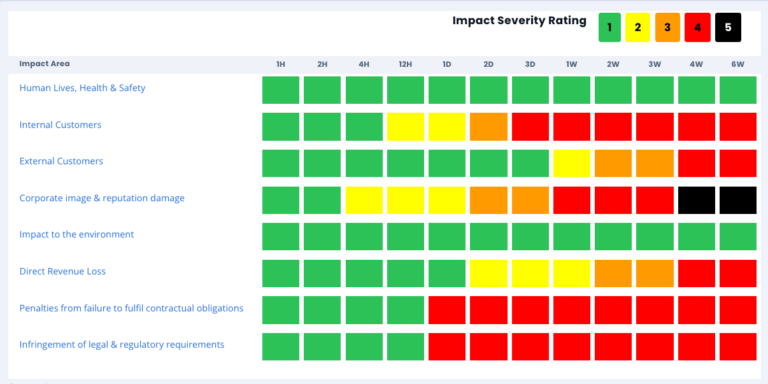The height and width of the screenshot is (384, 768).
Task: Click the 6W column header
Action: (738, 64)
